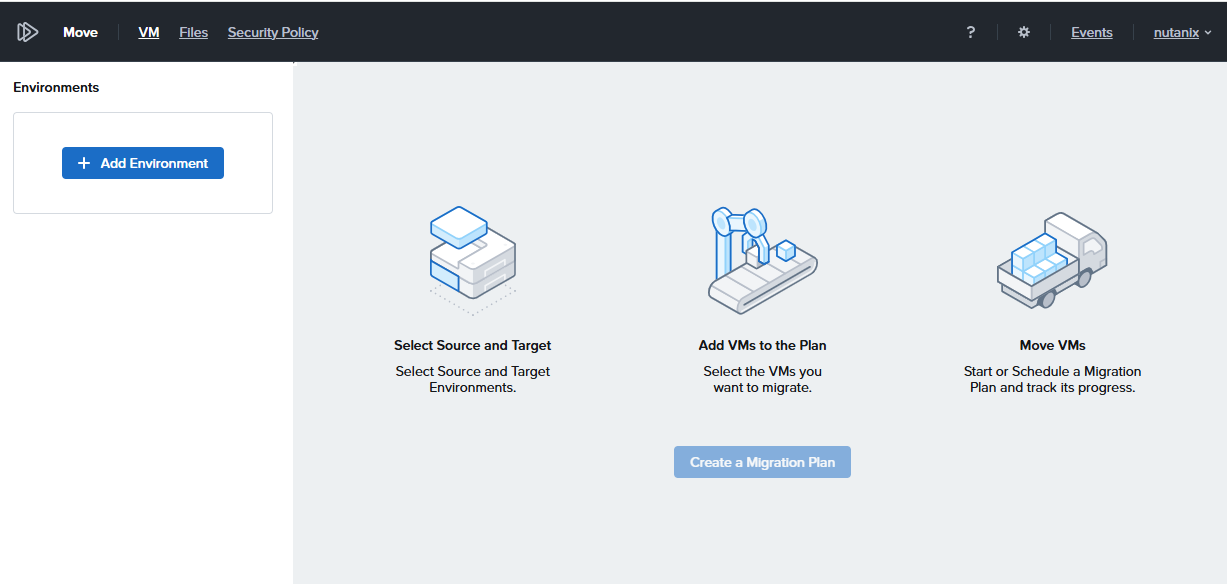1227x584 pixels.
Task: Click the Nutanix Move logo icon
Action: [x=27, y=32]
